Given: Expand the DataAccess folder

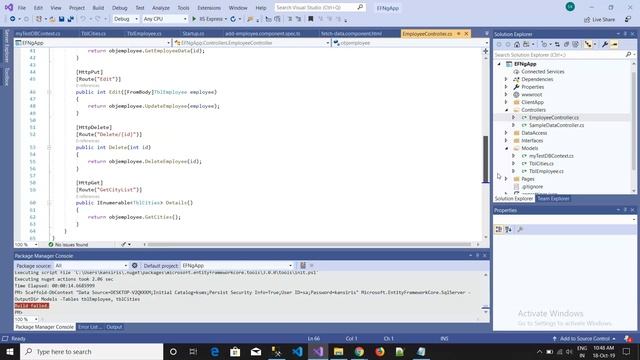Looking at the screenshot, I should [x=506, y=133].
